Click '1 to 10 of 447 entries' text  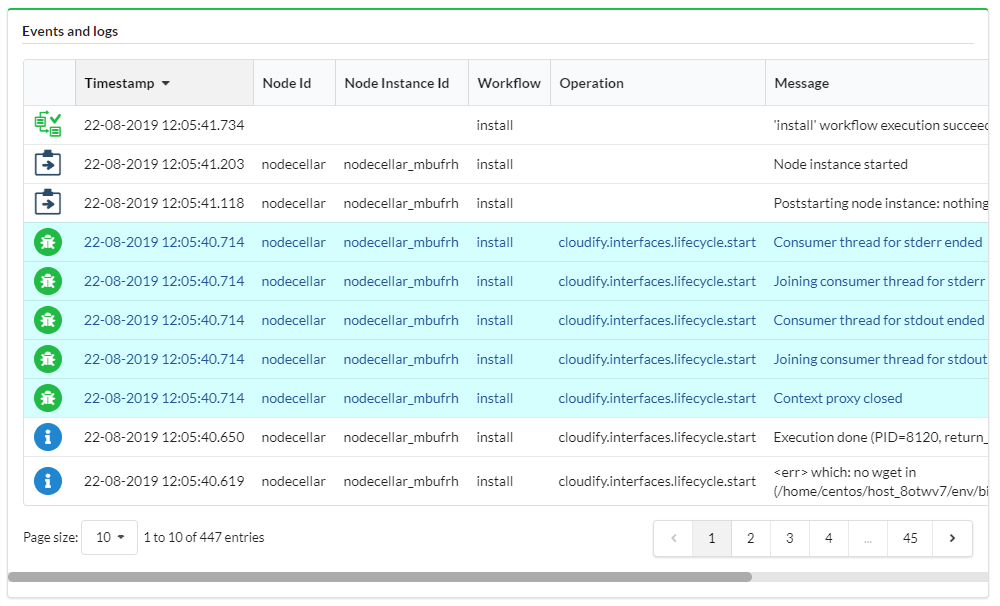(204, 537)
